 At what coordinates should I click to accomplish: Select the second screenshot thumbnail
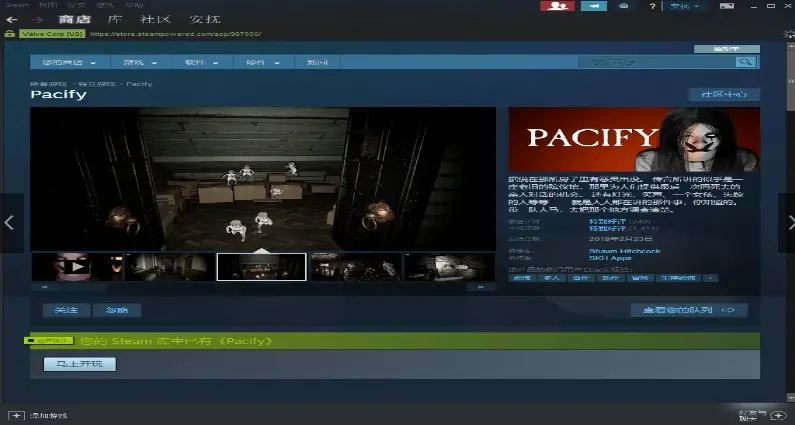[170, 267]
